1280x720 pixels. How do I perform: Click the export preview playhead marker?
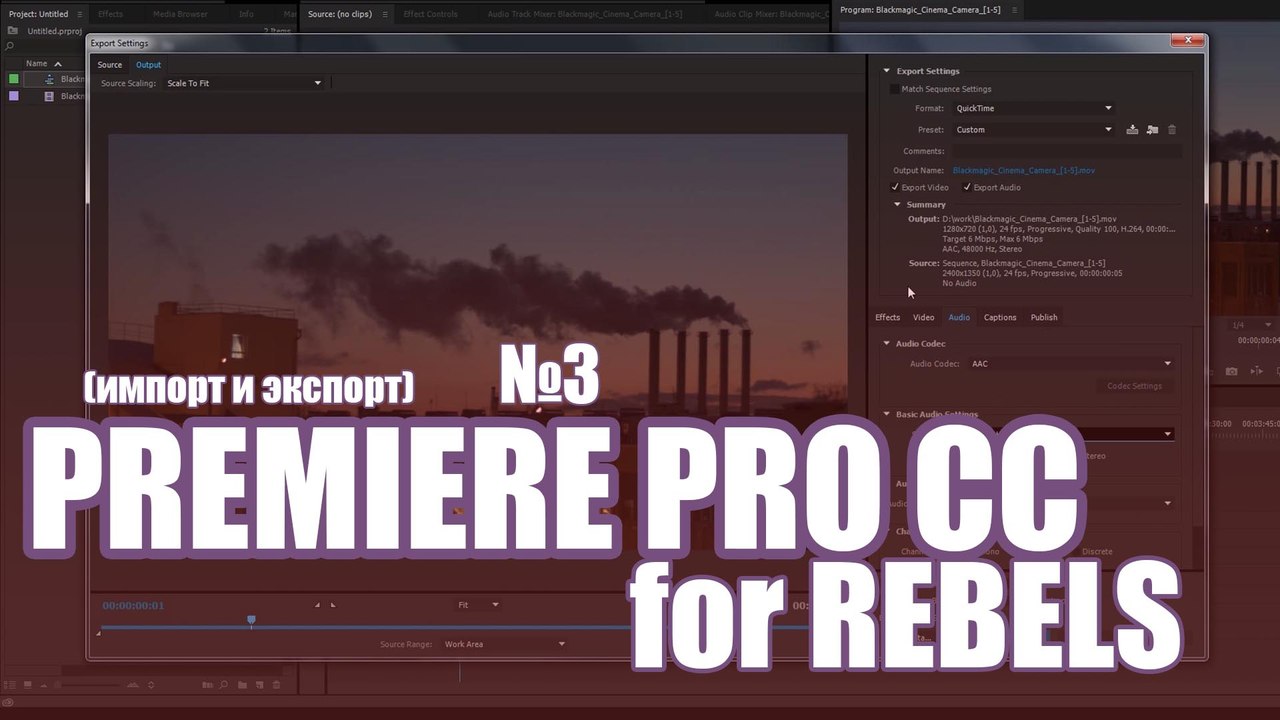(x=251, y=621)
